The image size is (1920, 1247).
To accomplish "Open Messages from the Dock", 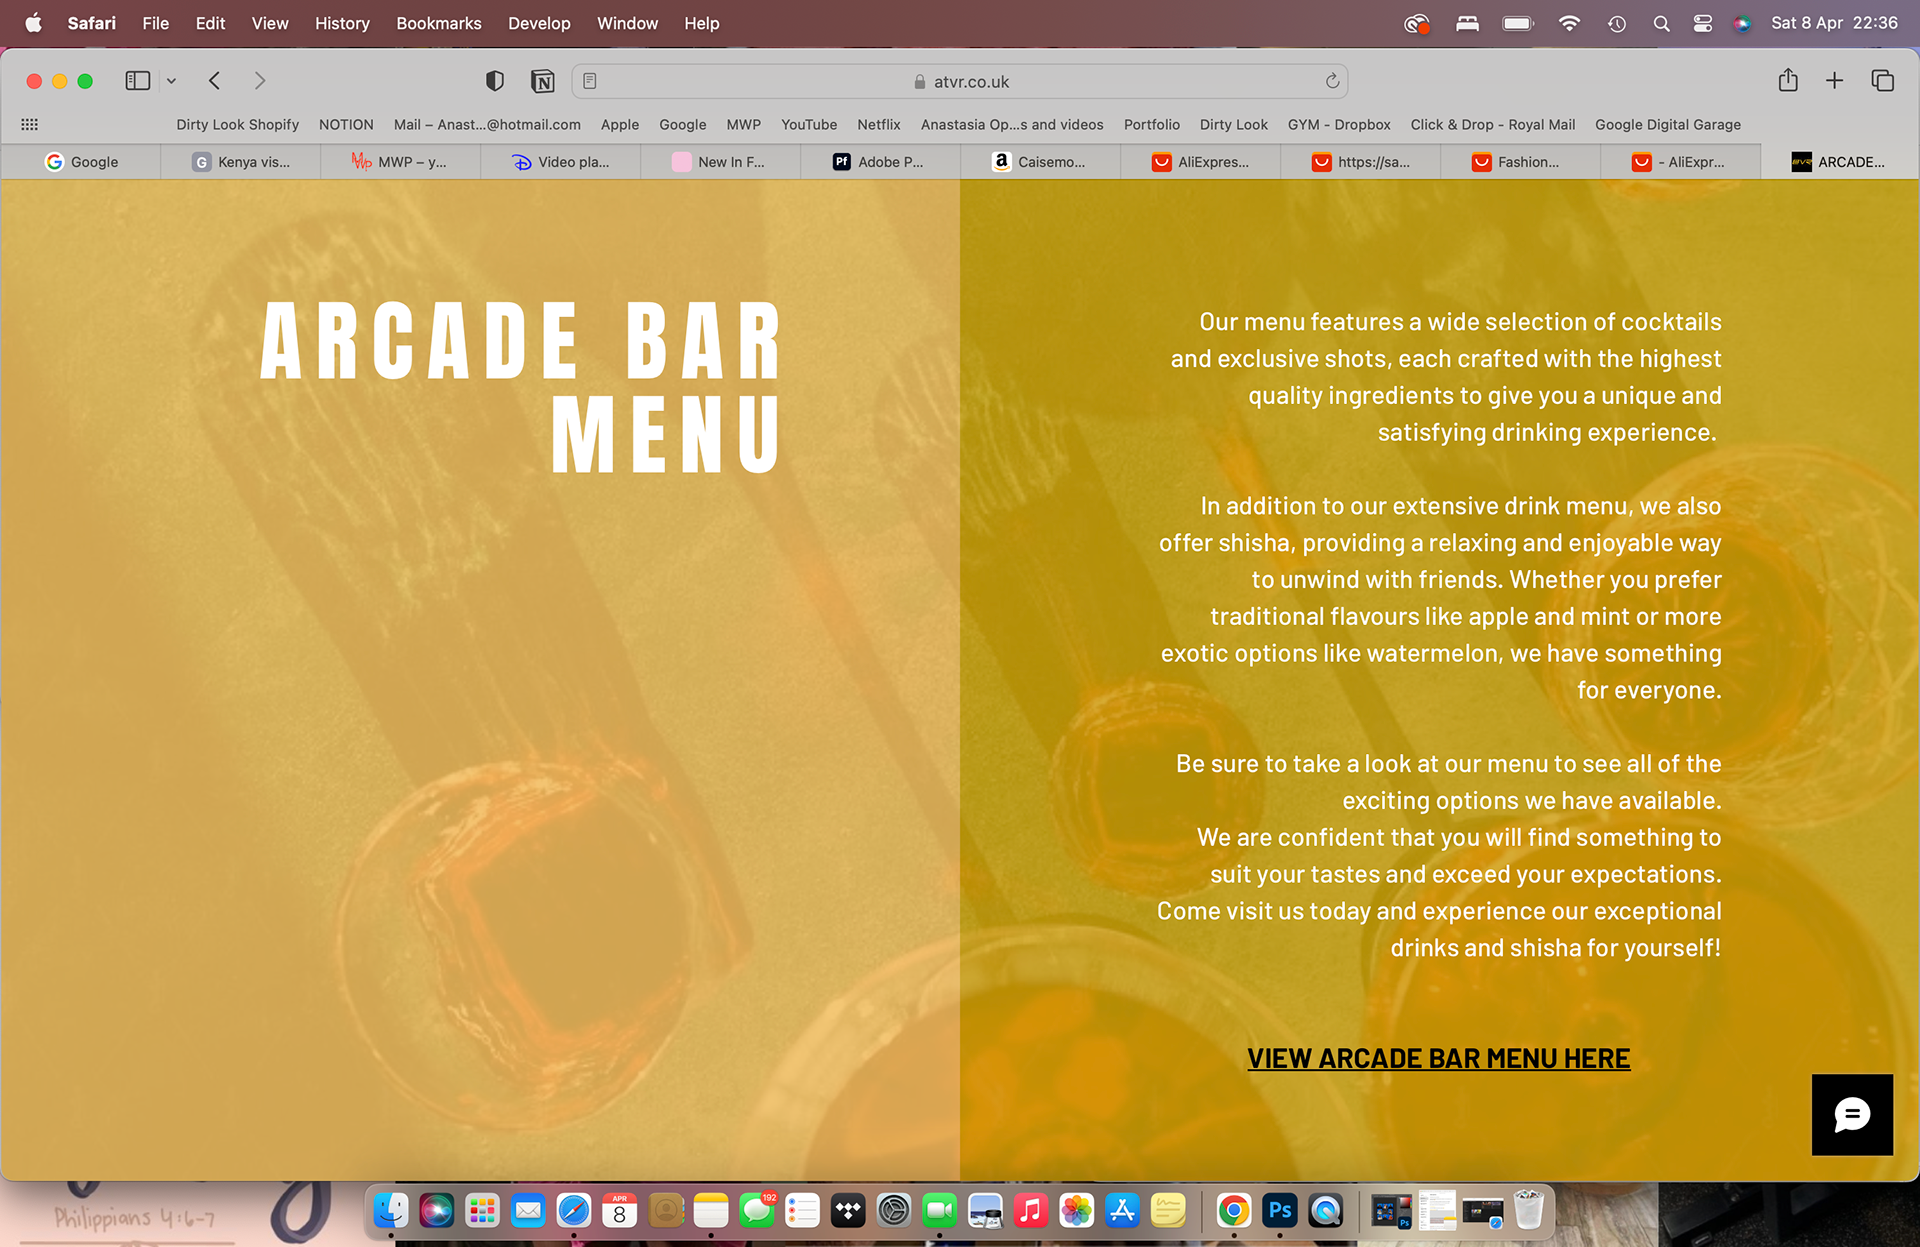I will (x=757, y=1211).
